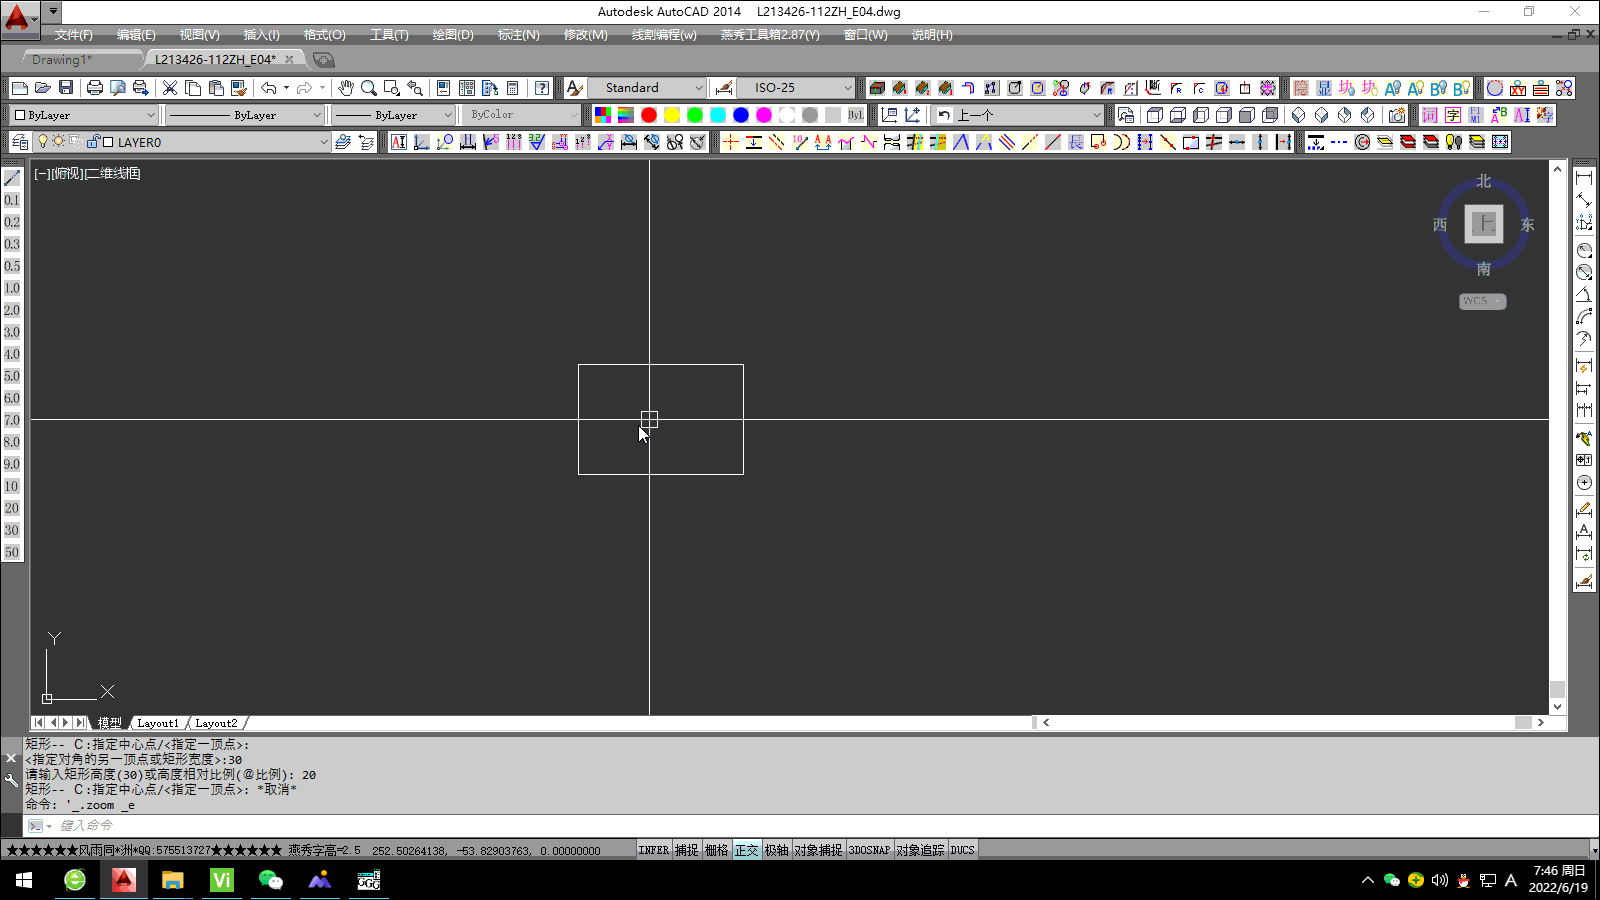Click the 东 direction on the compass
Image resolution: width=1600 pixels, height=900 pixels.
1527,224
